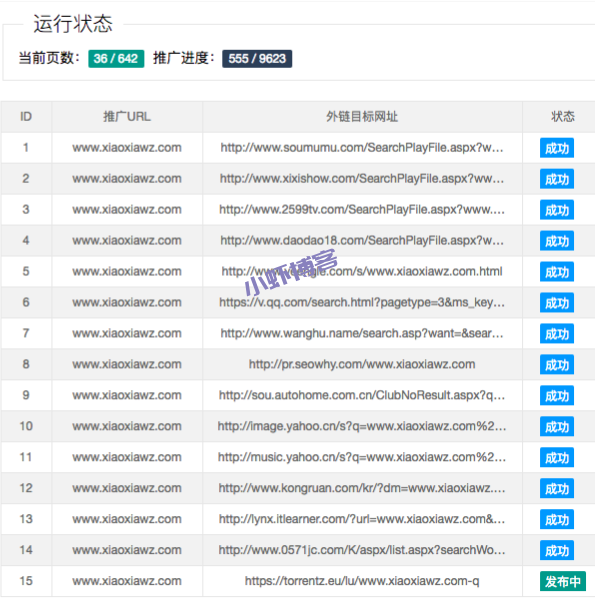
Task: Click the 推广URL column header
Action: 127,117
